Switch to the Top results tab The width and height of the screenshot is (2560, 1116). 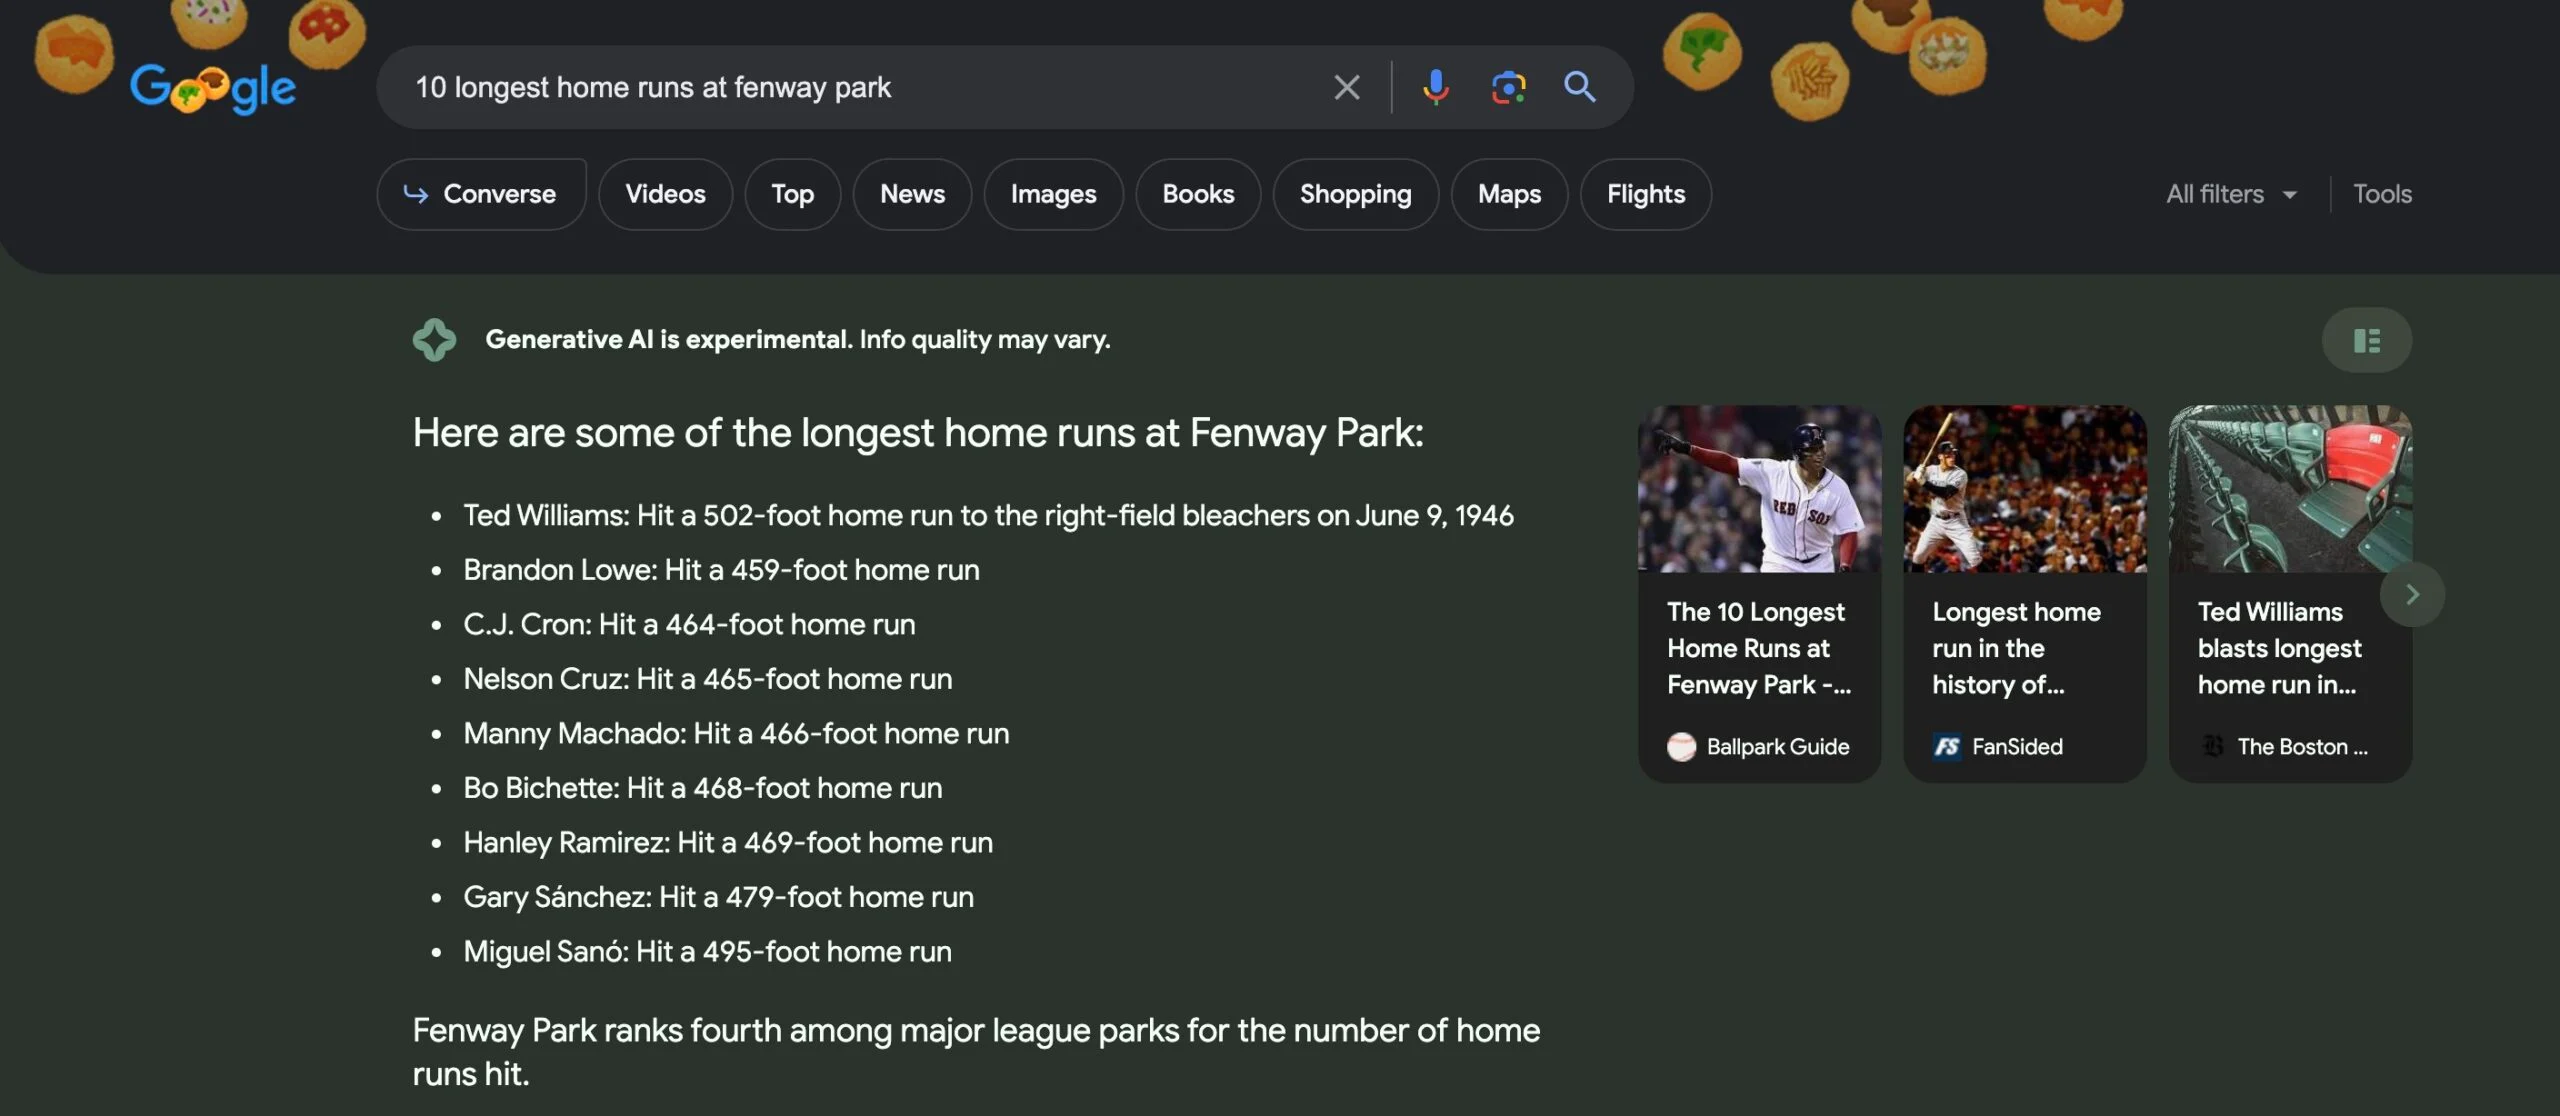click(x=792, y=194)
